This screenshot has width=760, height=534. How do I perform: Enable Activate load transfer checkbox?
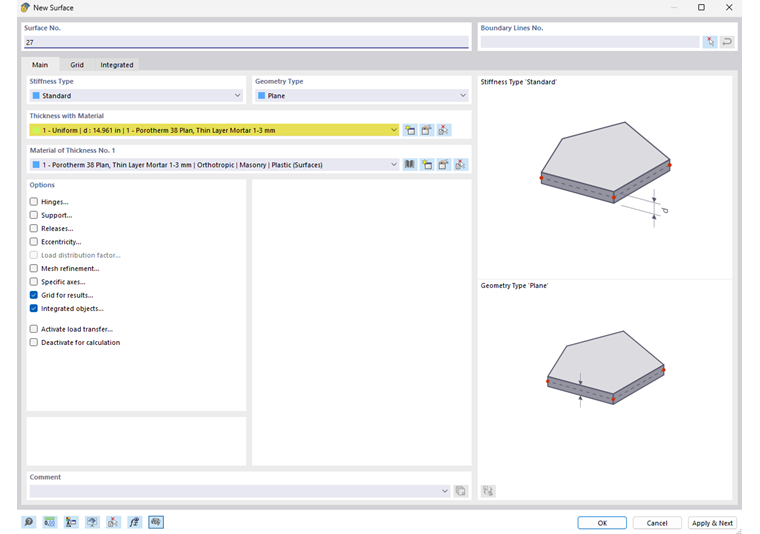point(33,329)
